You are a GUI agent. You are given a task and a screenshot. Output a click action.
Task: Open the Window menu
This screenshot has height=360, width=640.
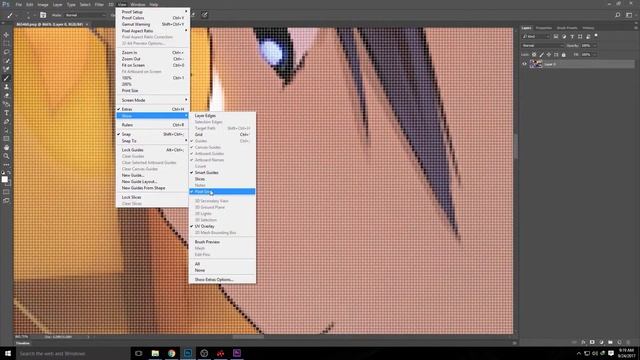[138, 4]
